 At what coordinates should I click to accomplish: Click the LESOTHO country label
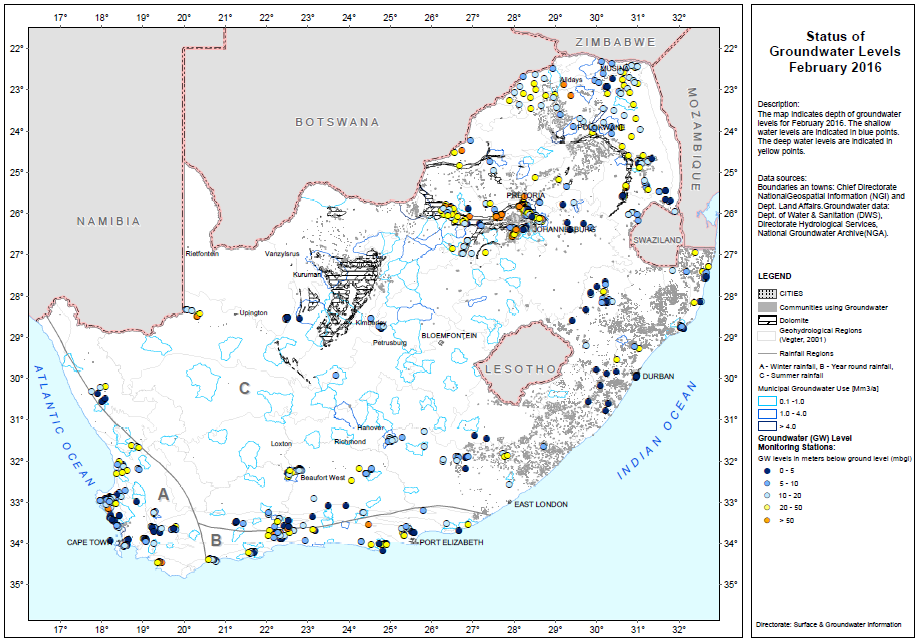[x=520, y=369]
